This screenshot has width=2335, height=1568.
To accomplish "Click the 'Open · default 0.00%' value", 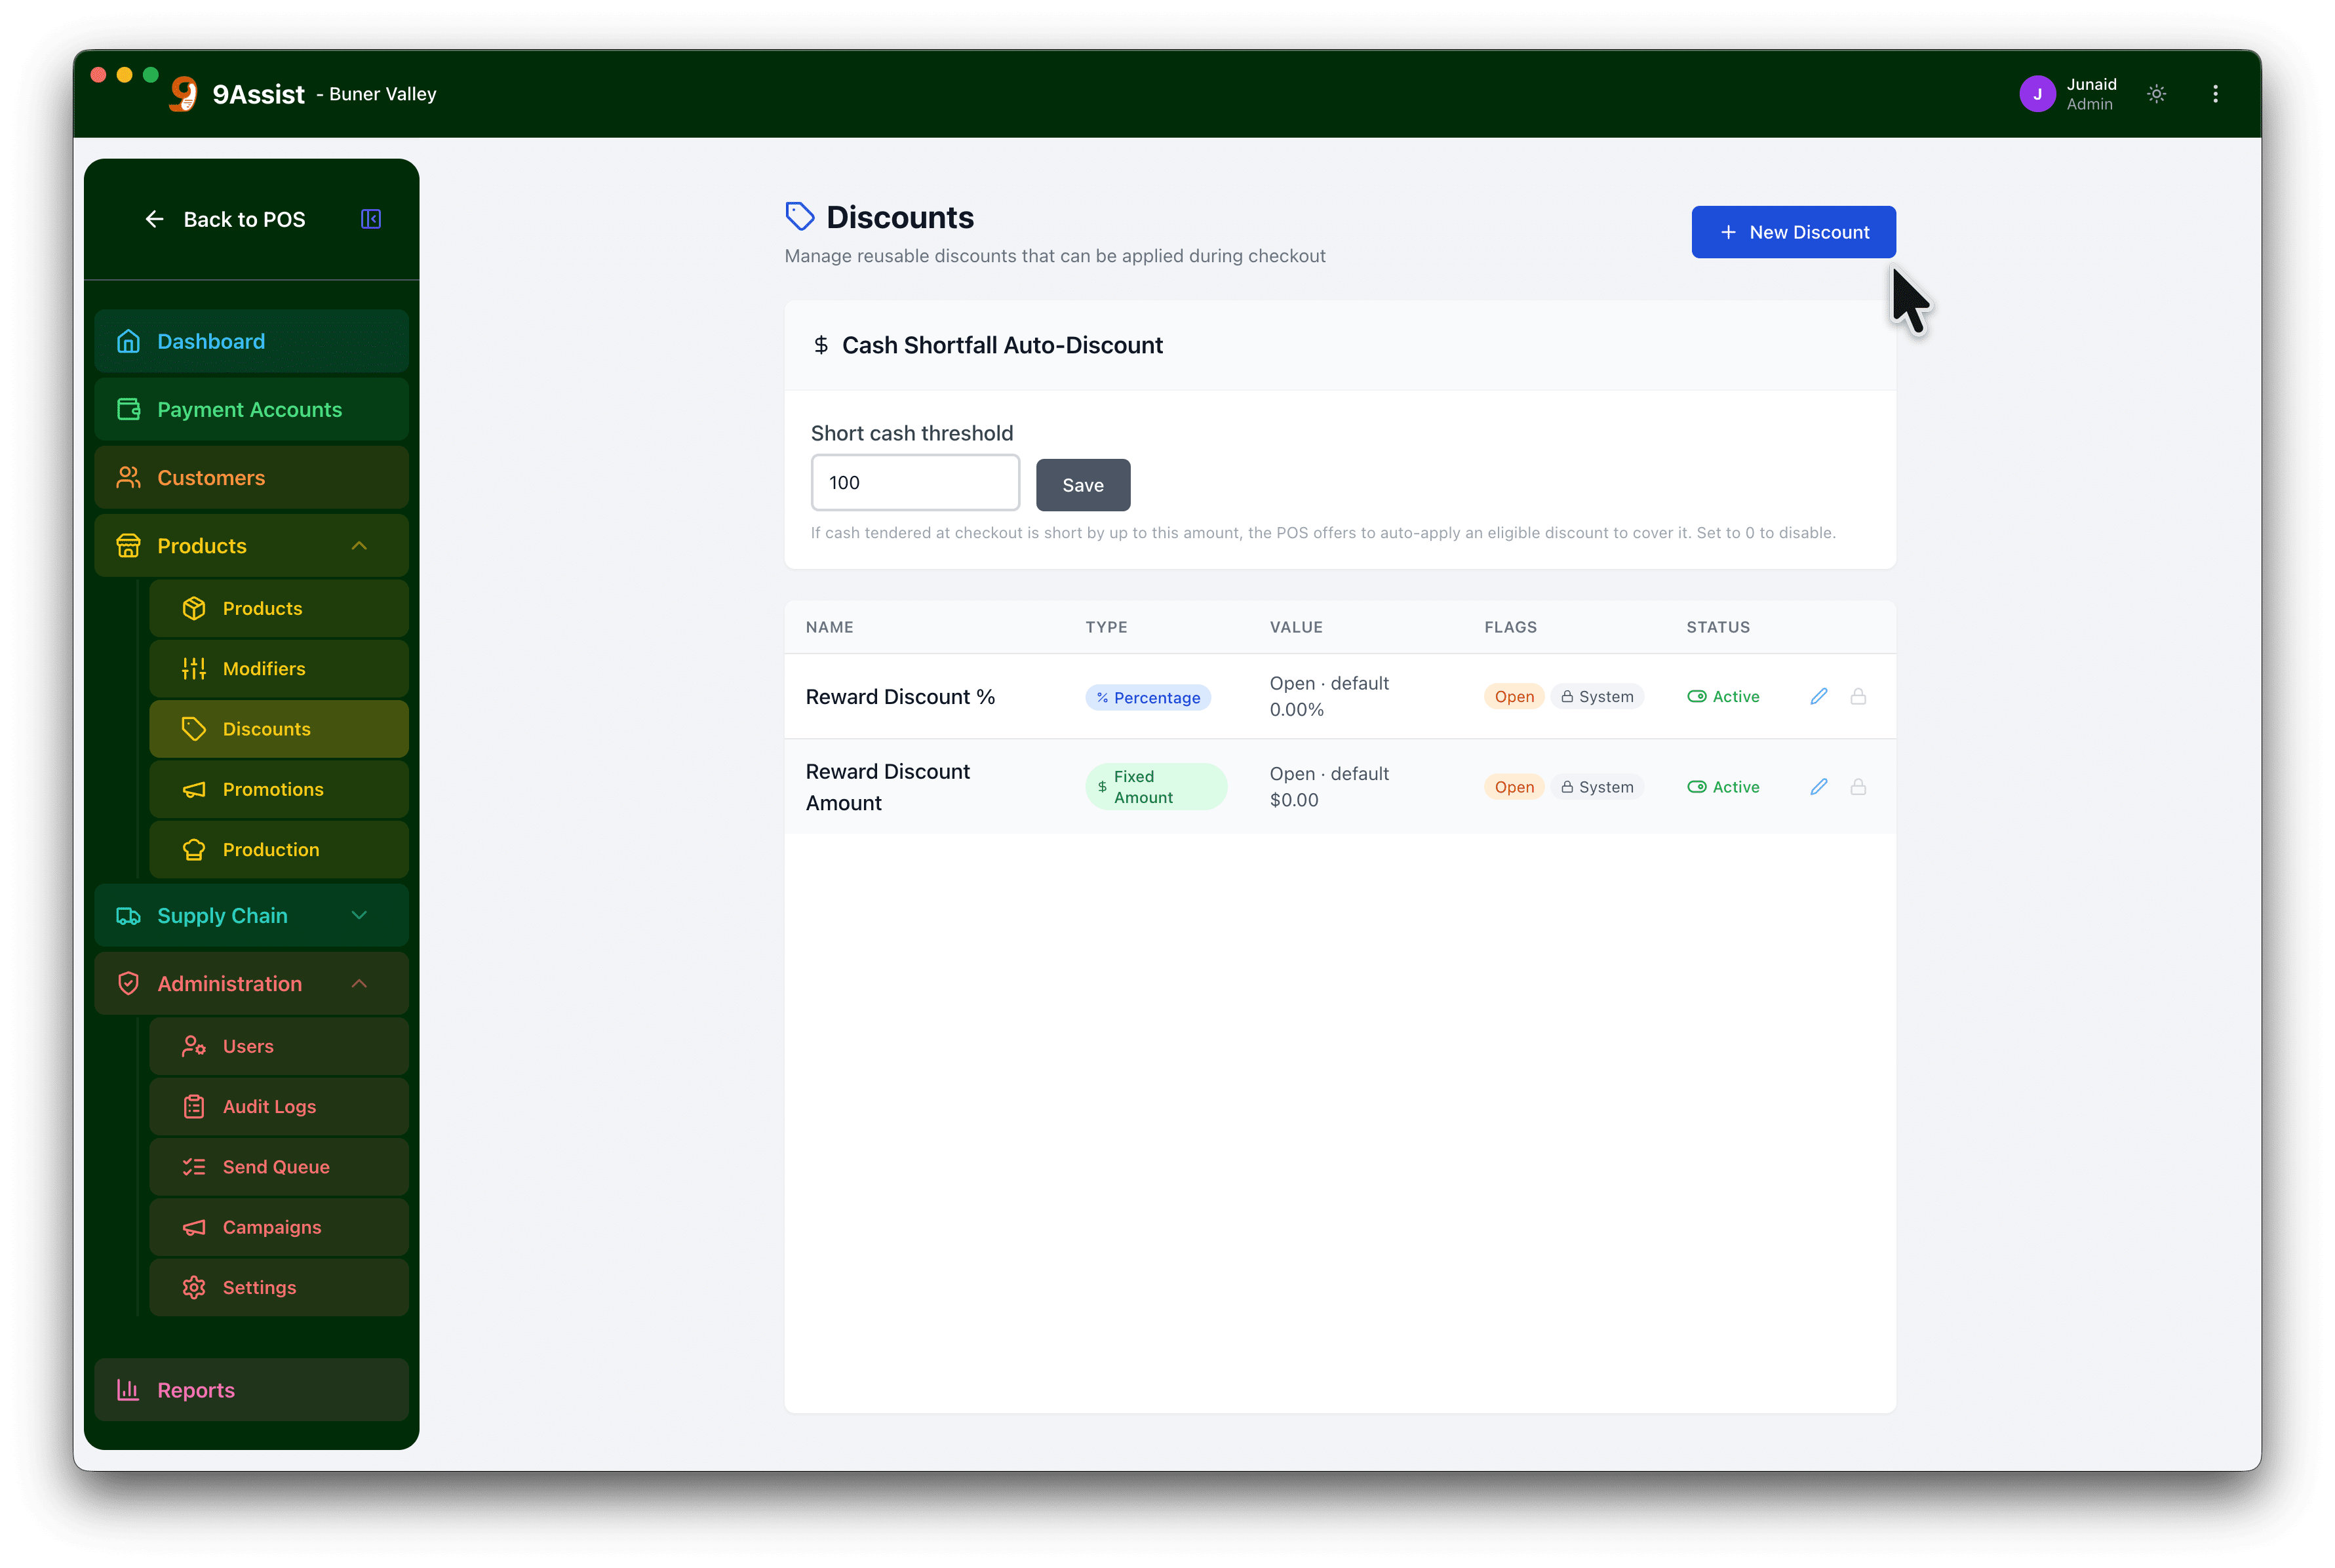I will [x=1329, y=696].
